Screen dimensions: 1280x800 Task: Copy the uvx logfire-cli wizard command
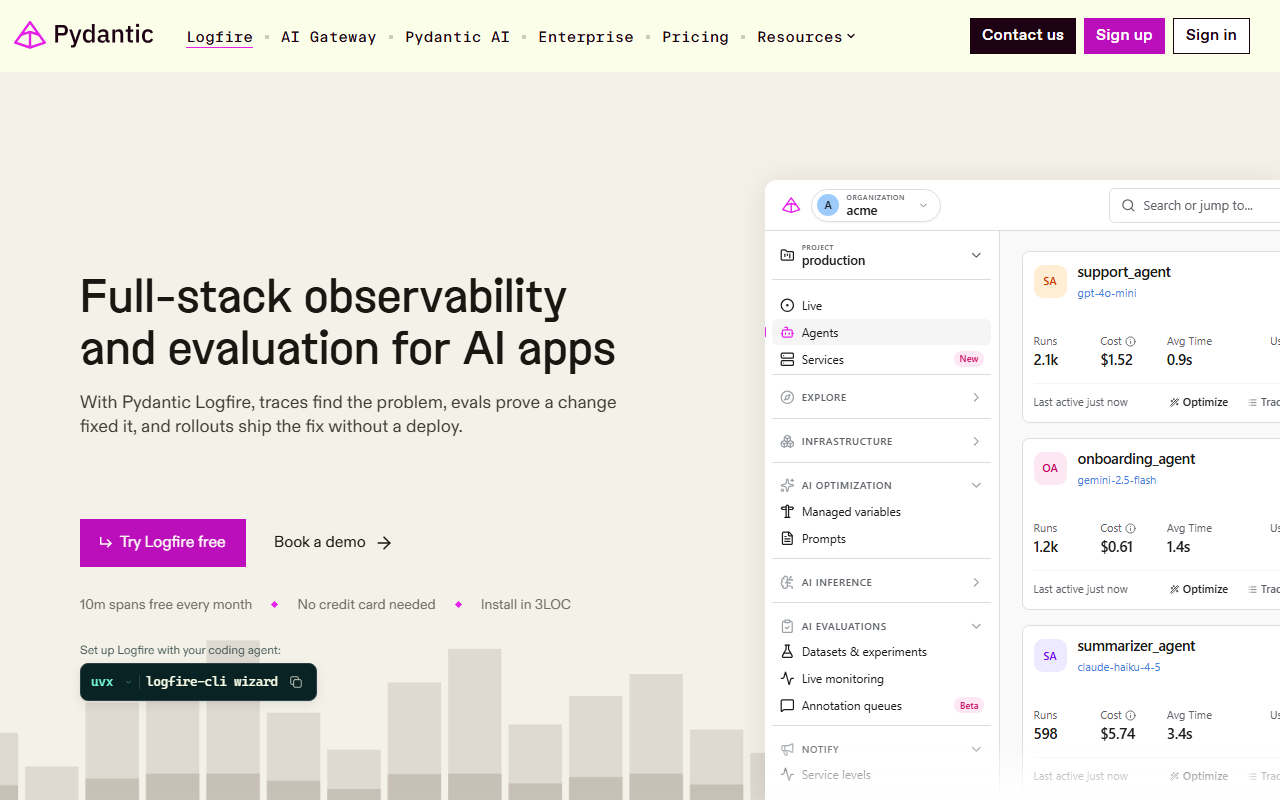[x=296, y=682]
